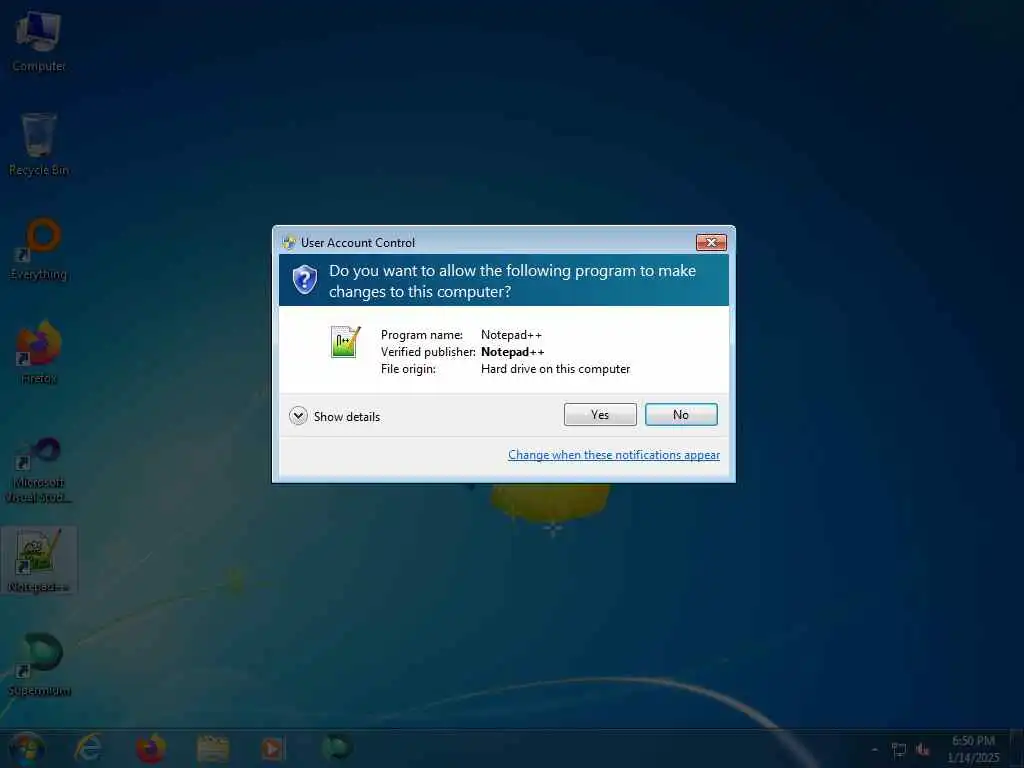Open Windows Media Player from taskbar

tap(273, 748)
